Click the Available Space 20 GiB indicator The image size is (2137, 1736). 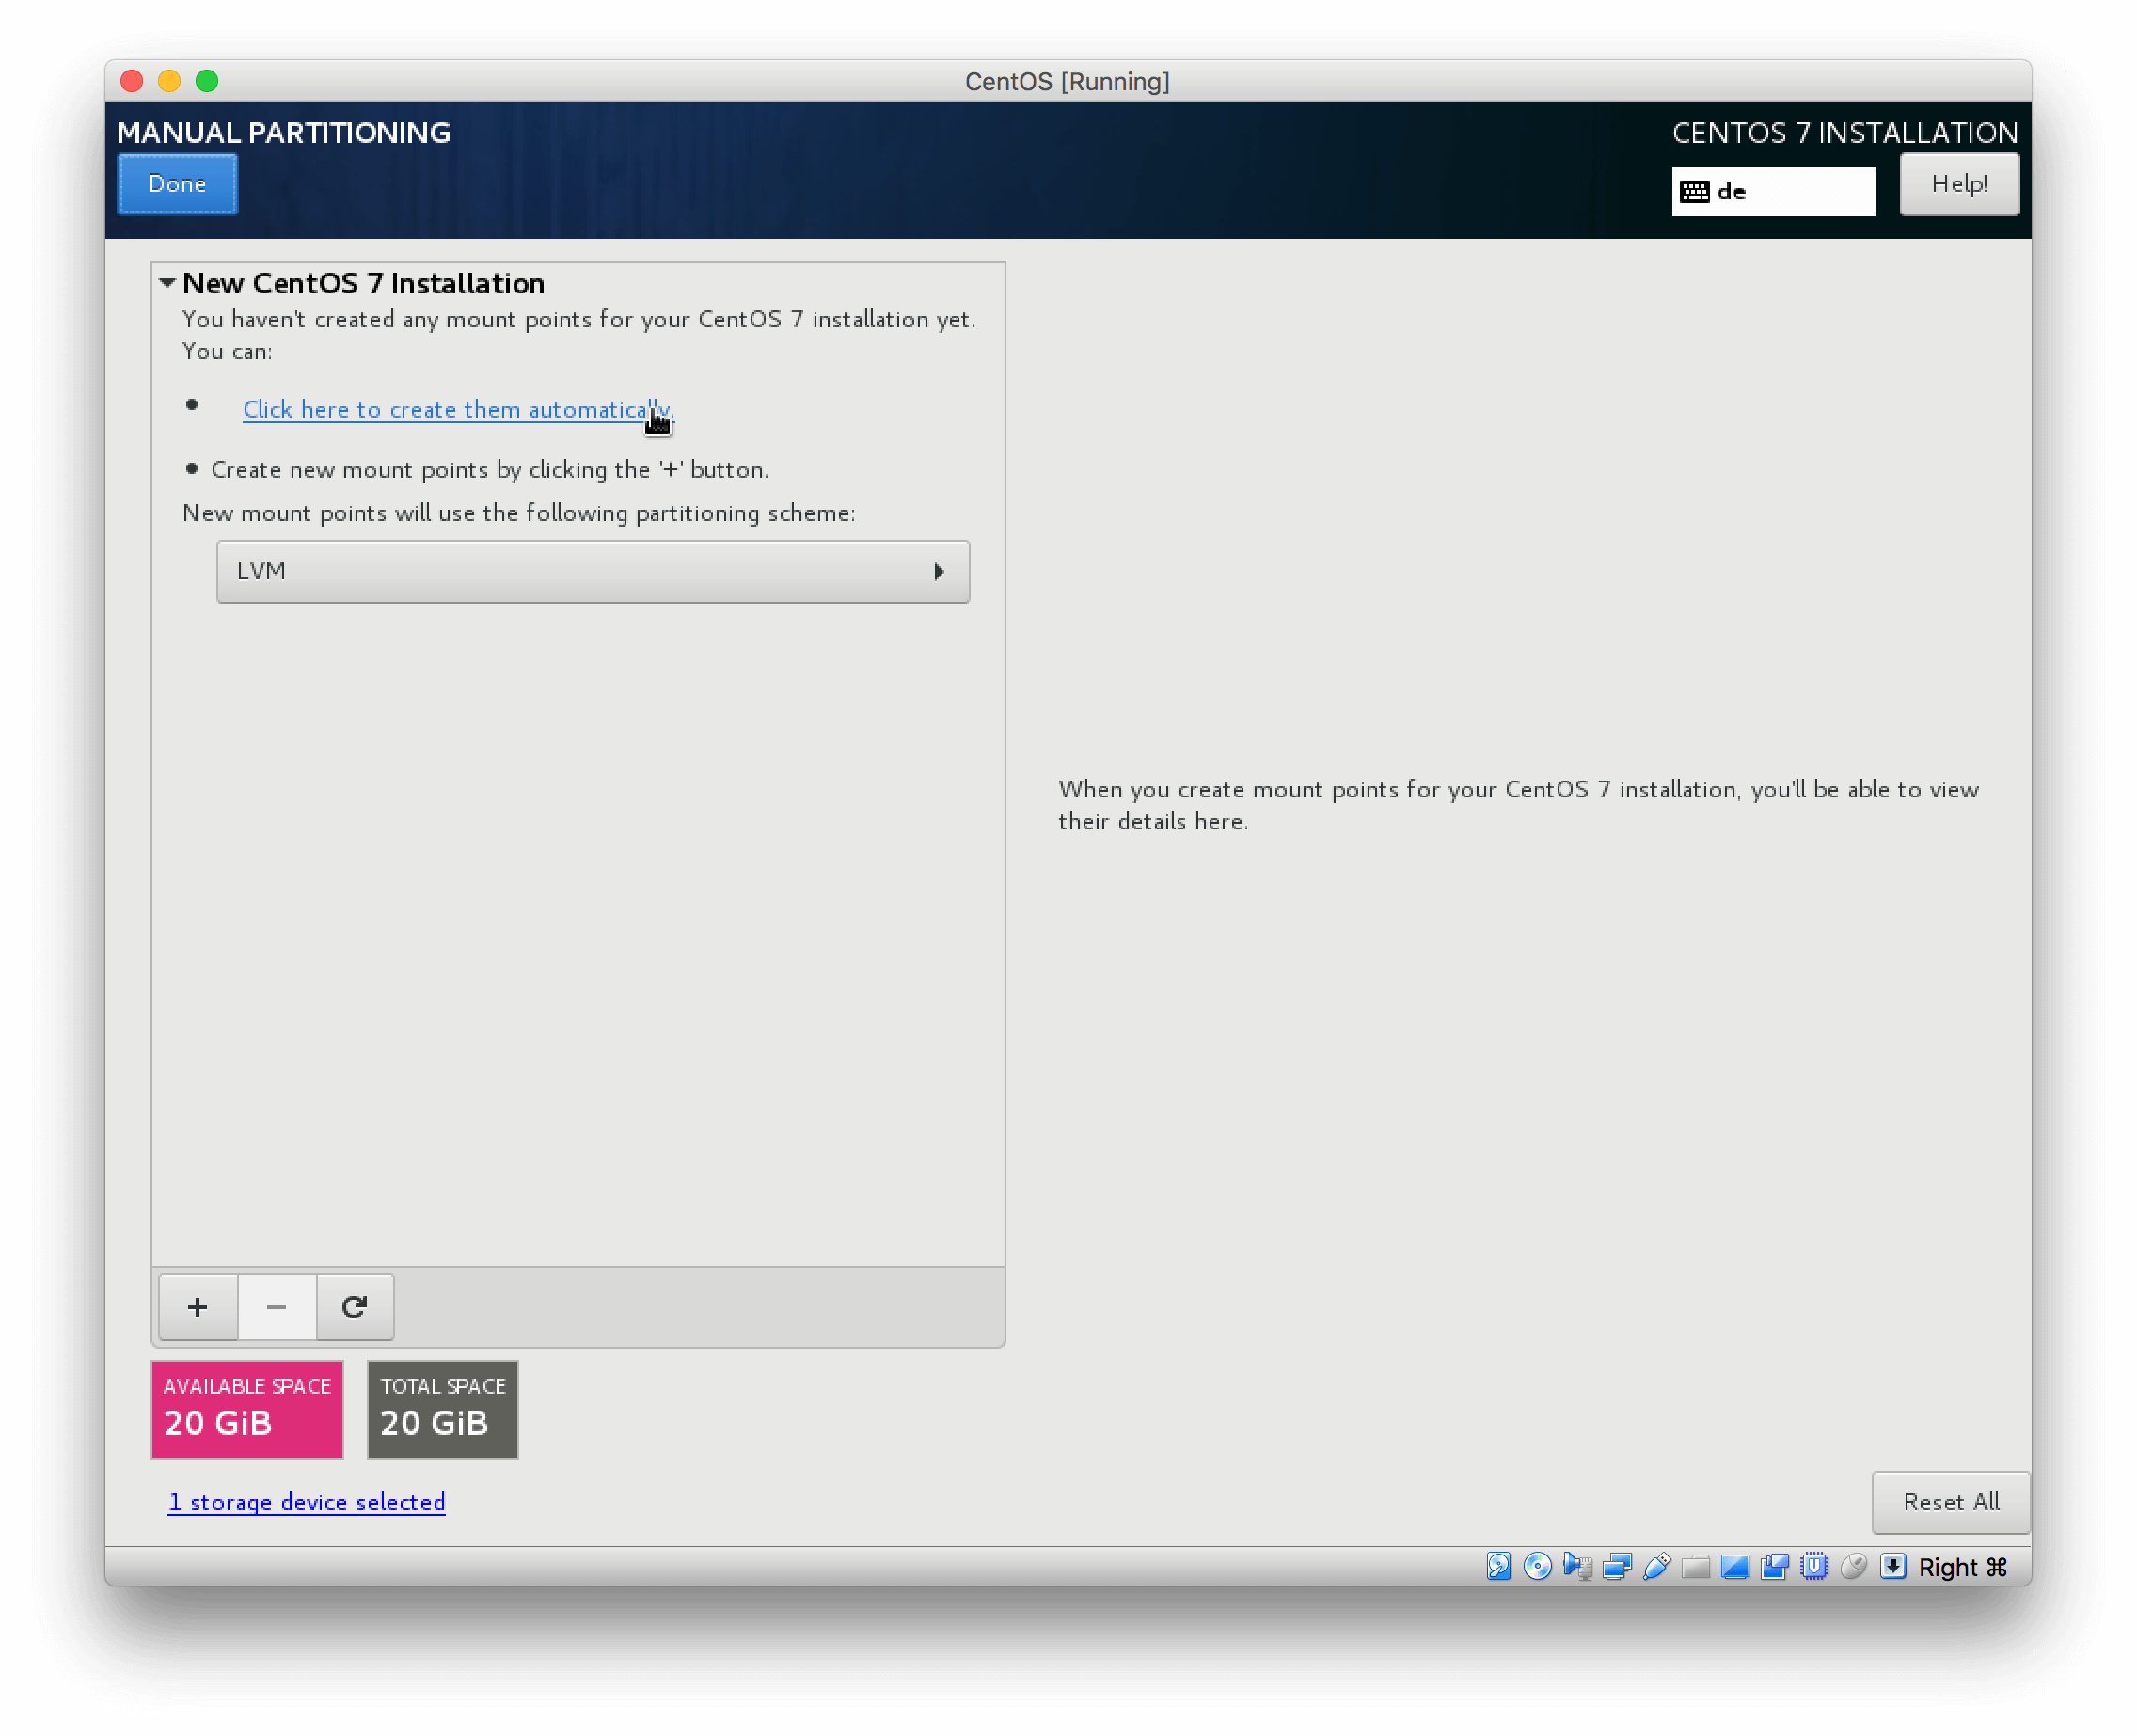click(x=247, y=1409)
